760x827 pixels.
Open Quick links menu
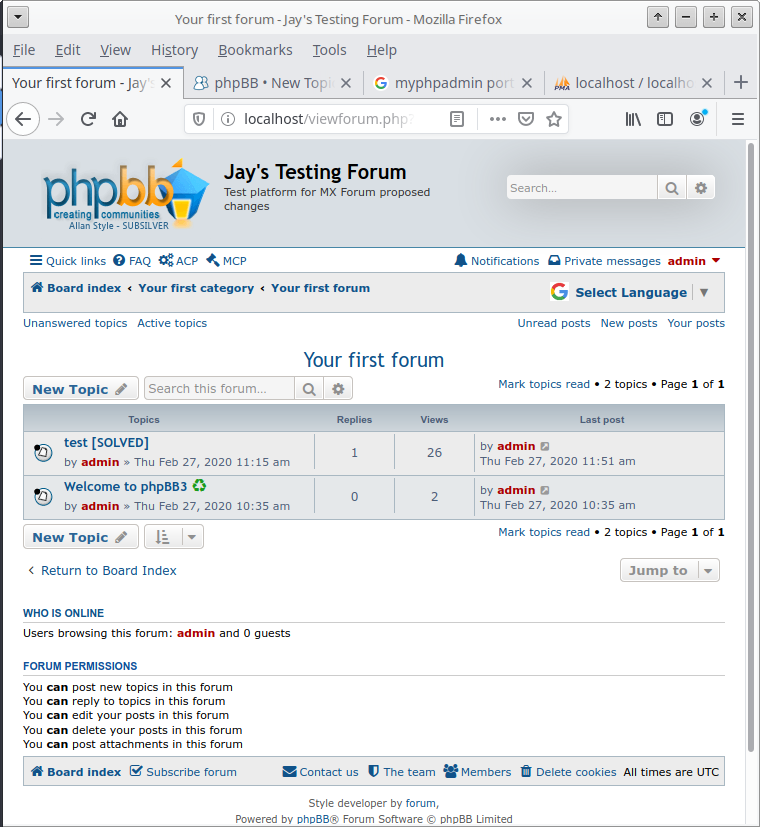tap(68, 261)
